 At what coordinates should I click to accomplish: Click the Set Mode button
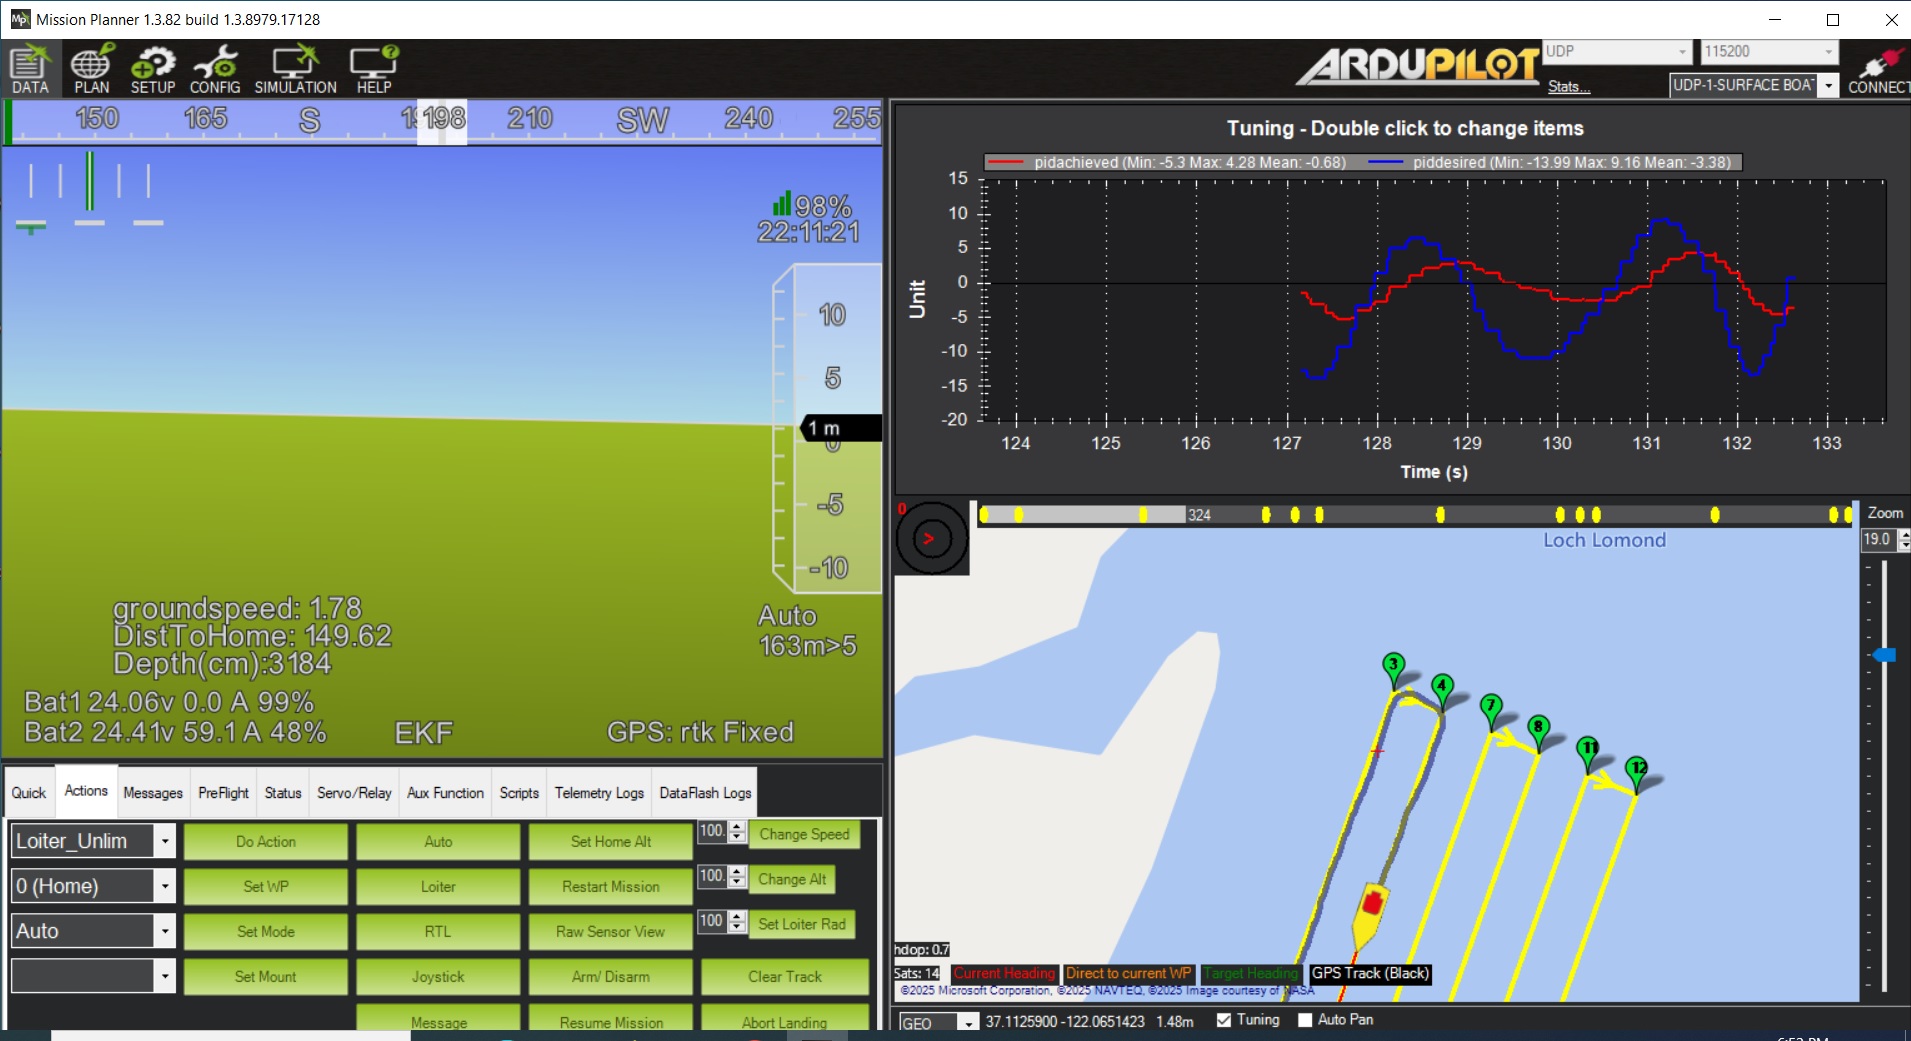click(x=266, y=932)
